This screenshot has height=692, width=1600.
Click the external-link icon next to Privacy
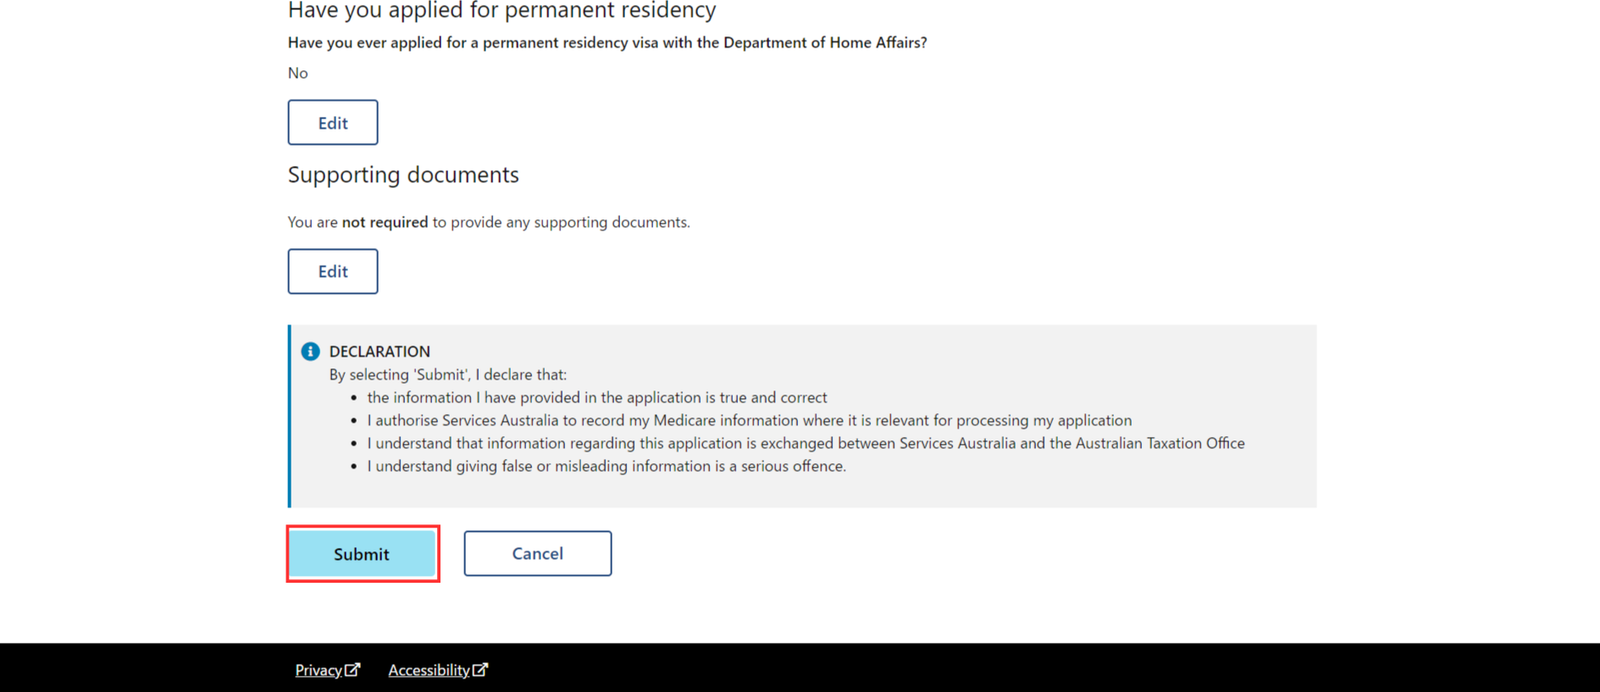(352, 669)
